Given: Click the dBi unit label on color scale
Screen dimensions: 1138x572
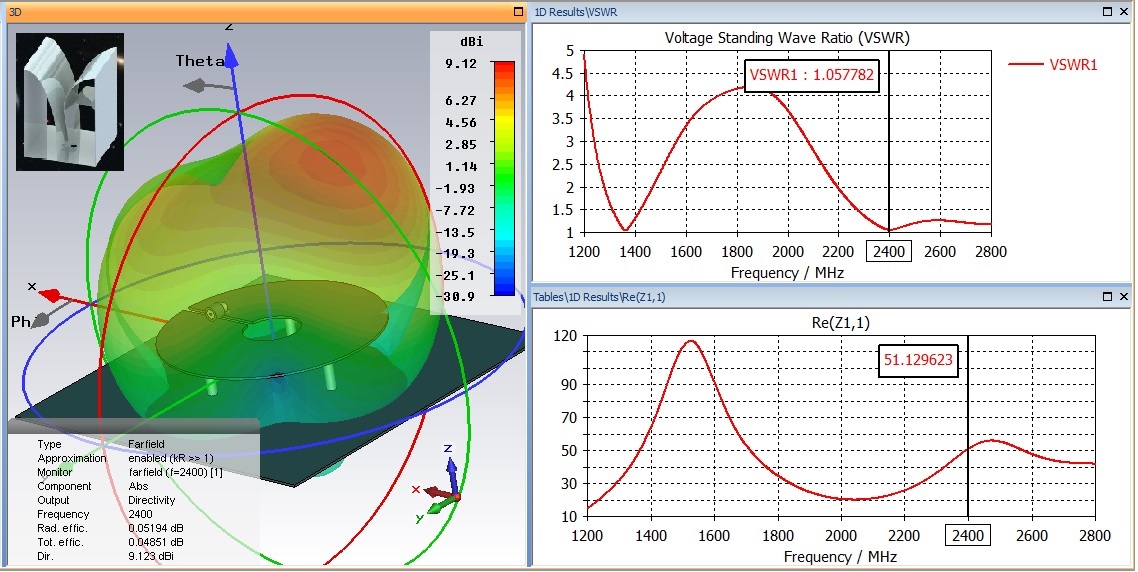Looking at the screenshot, I should [471, 41].
